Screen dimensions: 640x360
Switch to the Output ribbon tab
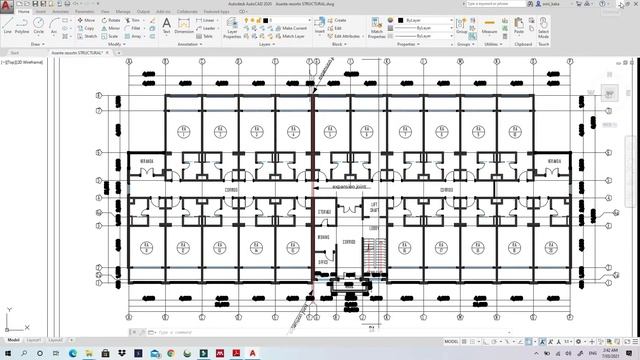point(143,11)
